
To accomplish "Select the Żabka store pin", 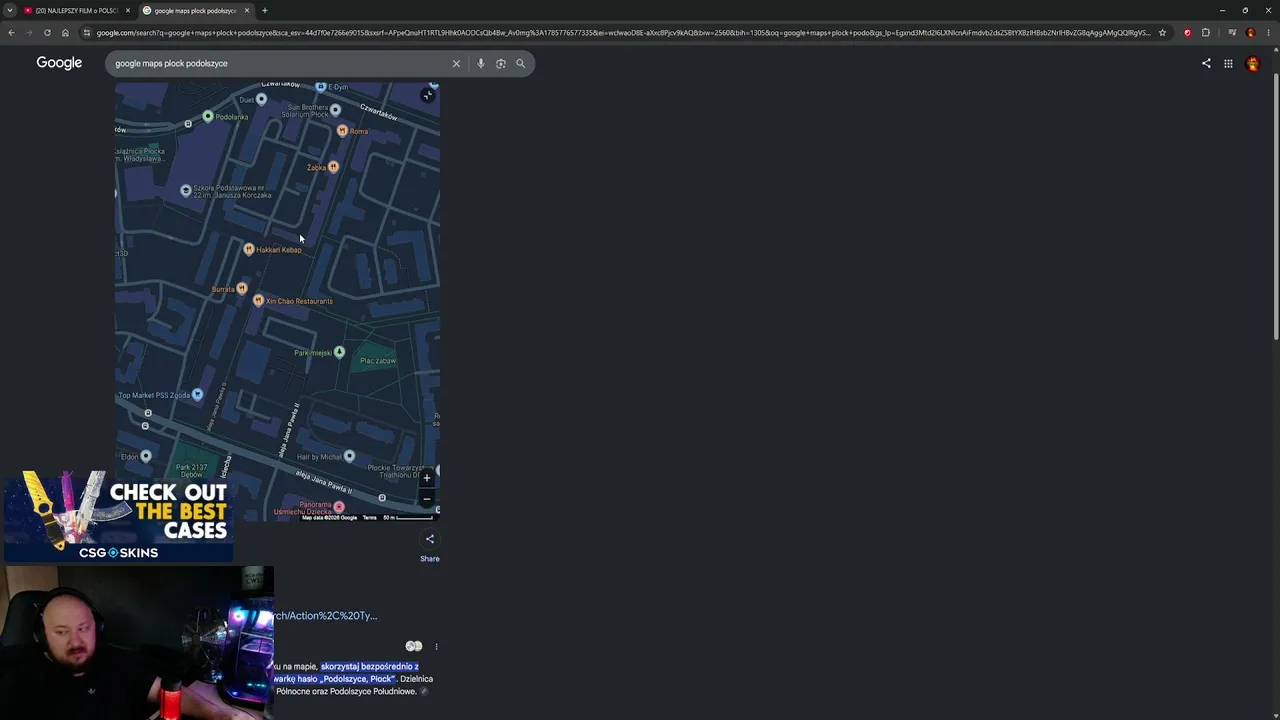I will click(333, 166).
